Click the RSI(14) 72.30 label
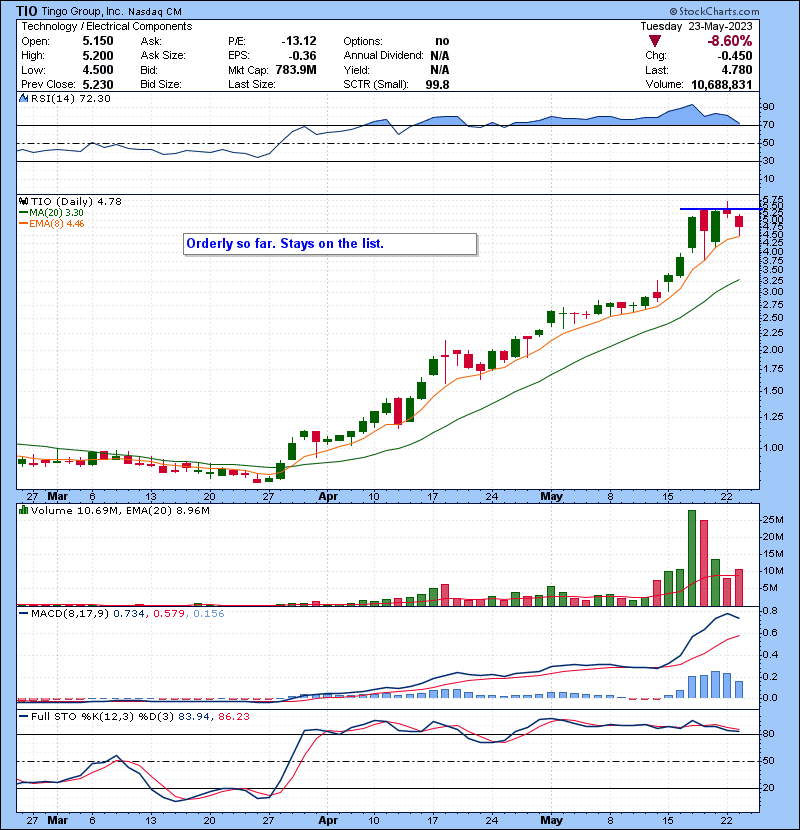 point(70,98)
